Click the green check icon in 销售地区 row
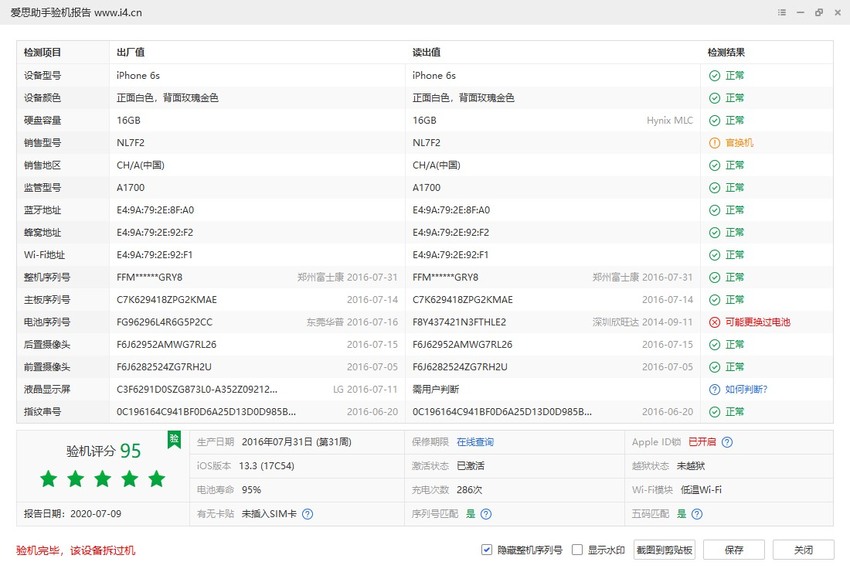This screenshot has height=579, width=850. click(714, 165)
